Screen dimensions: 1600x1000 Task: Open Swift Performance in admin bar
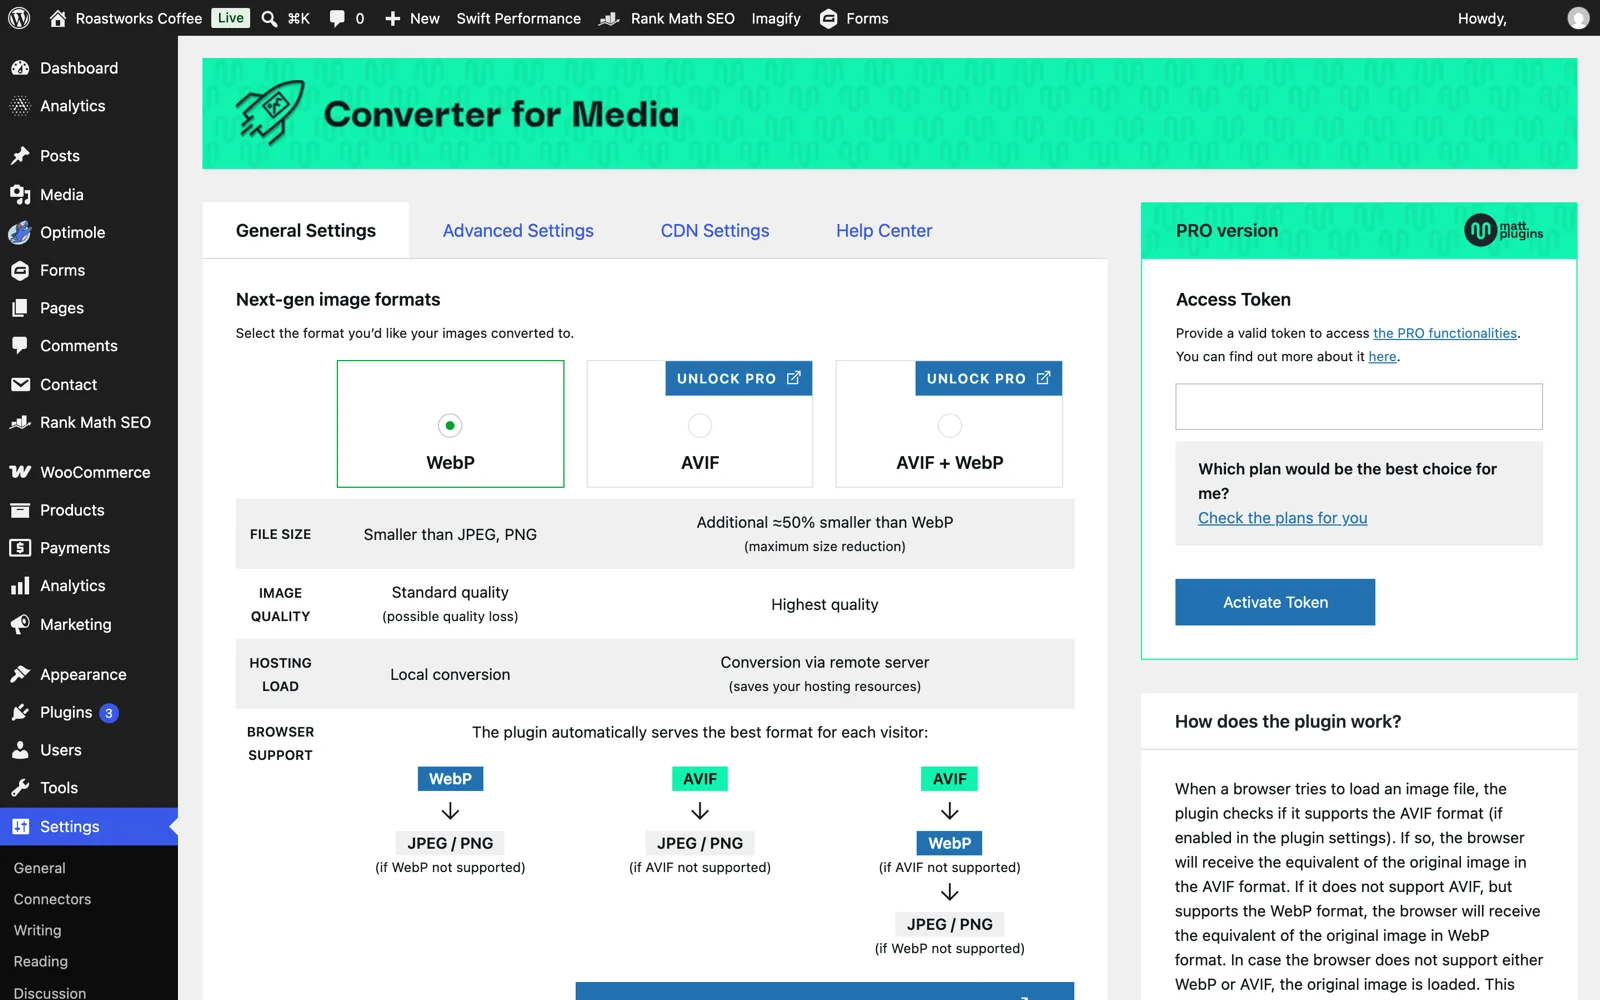tap(518, 18)
